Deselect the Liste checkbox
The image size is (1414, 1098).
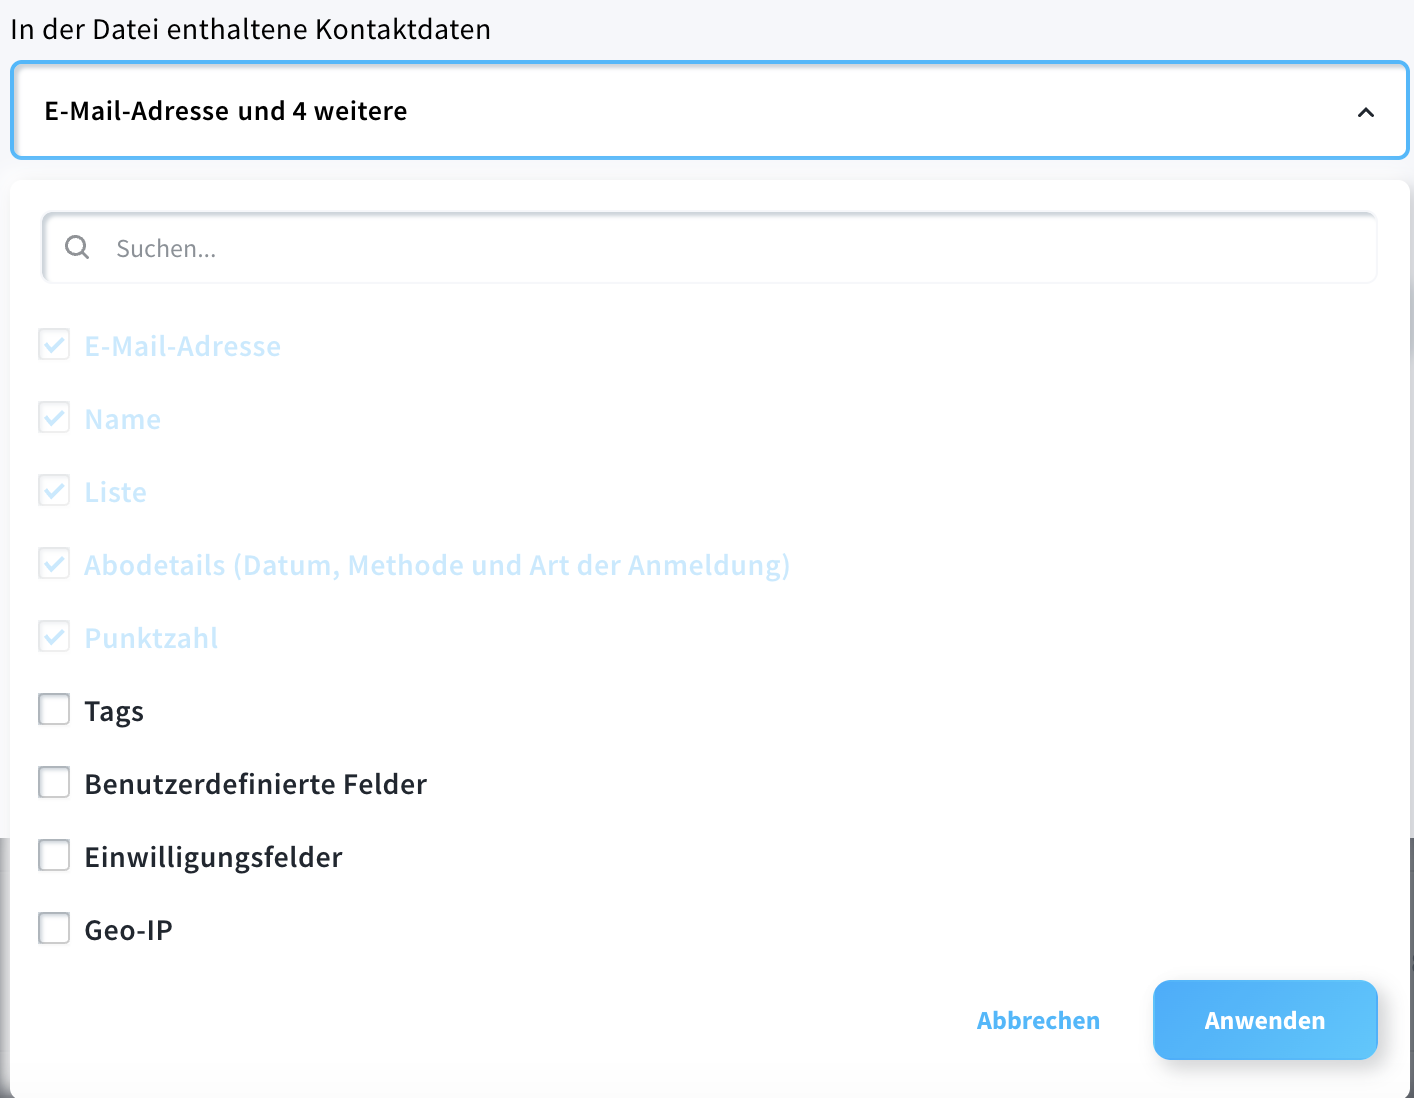[54, 490]
